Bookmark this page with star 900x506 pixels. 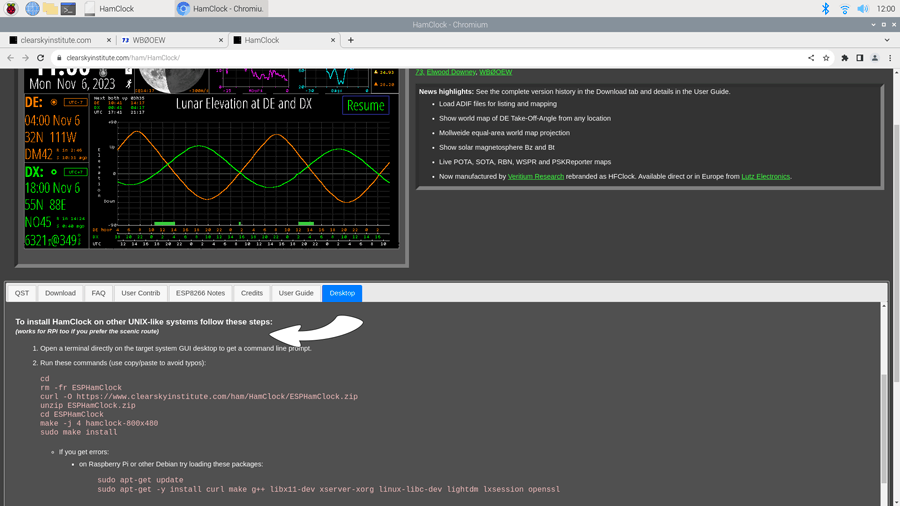[826, 58]
